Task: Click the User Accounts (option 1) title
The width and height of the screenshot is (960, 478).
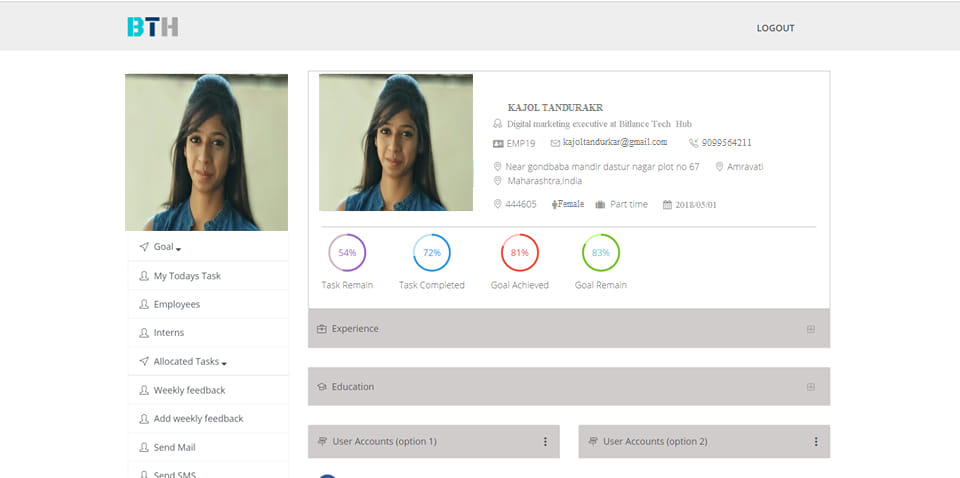Action: [385, 441]
